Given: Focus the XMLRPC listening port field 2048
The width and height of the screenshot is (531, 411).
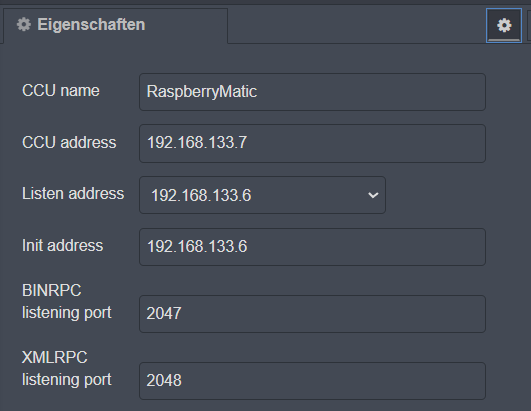Looking at the screenshot, I should pos(312,381).
